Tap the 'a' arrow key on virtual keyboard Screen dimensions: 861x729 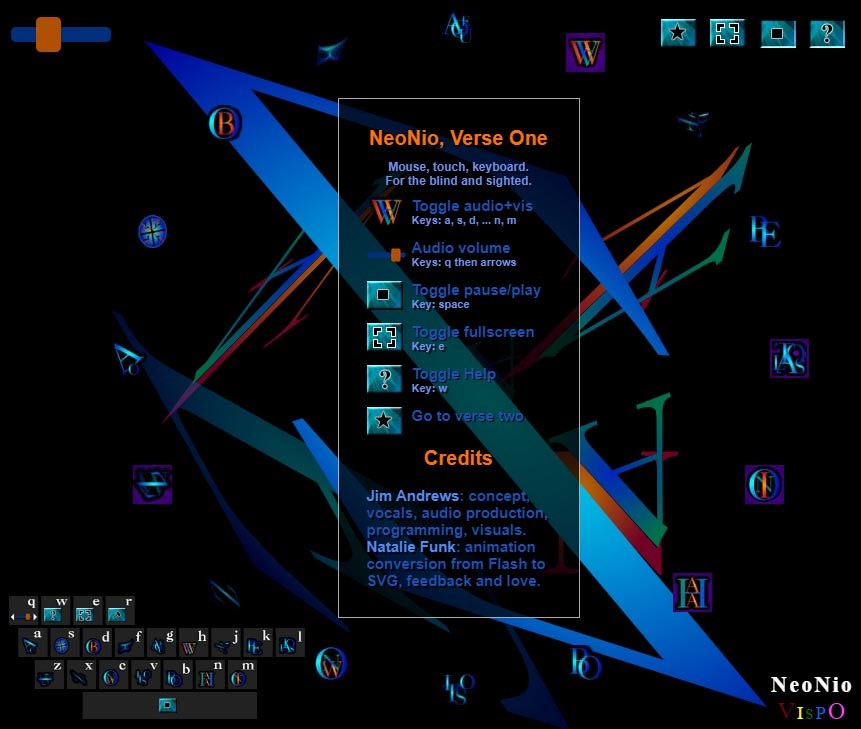pyautogui.click(x=30, y=644)
